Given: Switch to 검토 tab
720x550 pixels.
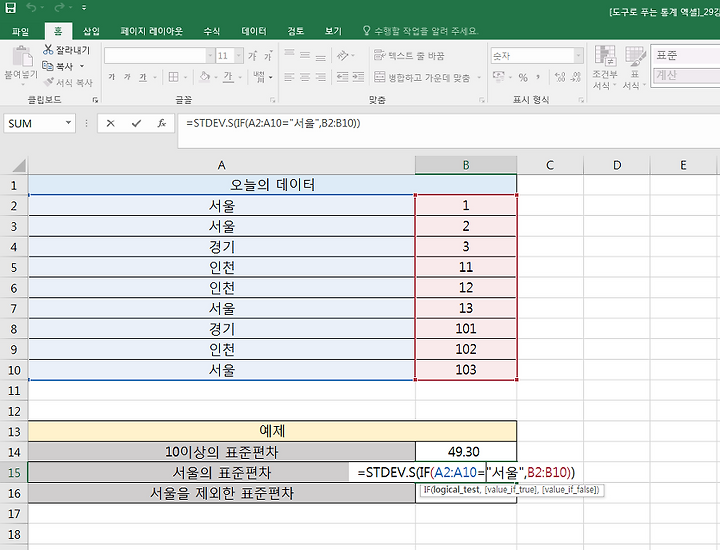Looking at the screenshot, I should coord(296,31).
